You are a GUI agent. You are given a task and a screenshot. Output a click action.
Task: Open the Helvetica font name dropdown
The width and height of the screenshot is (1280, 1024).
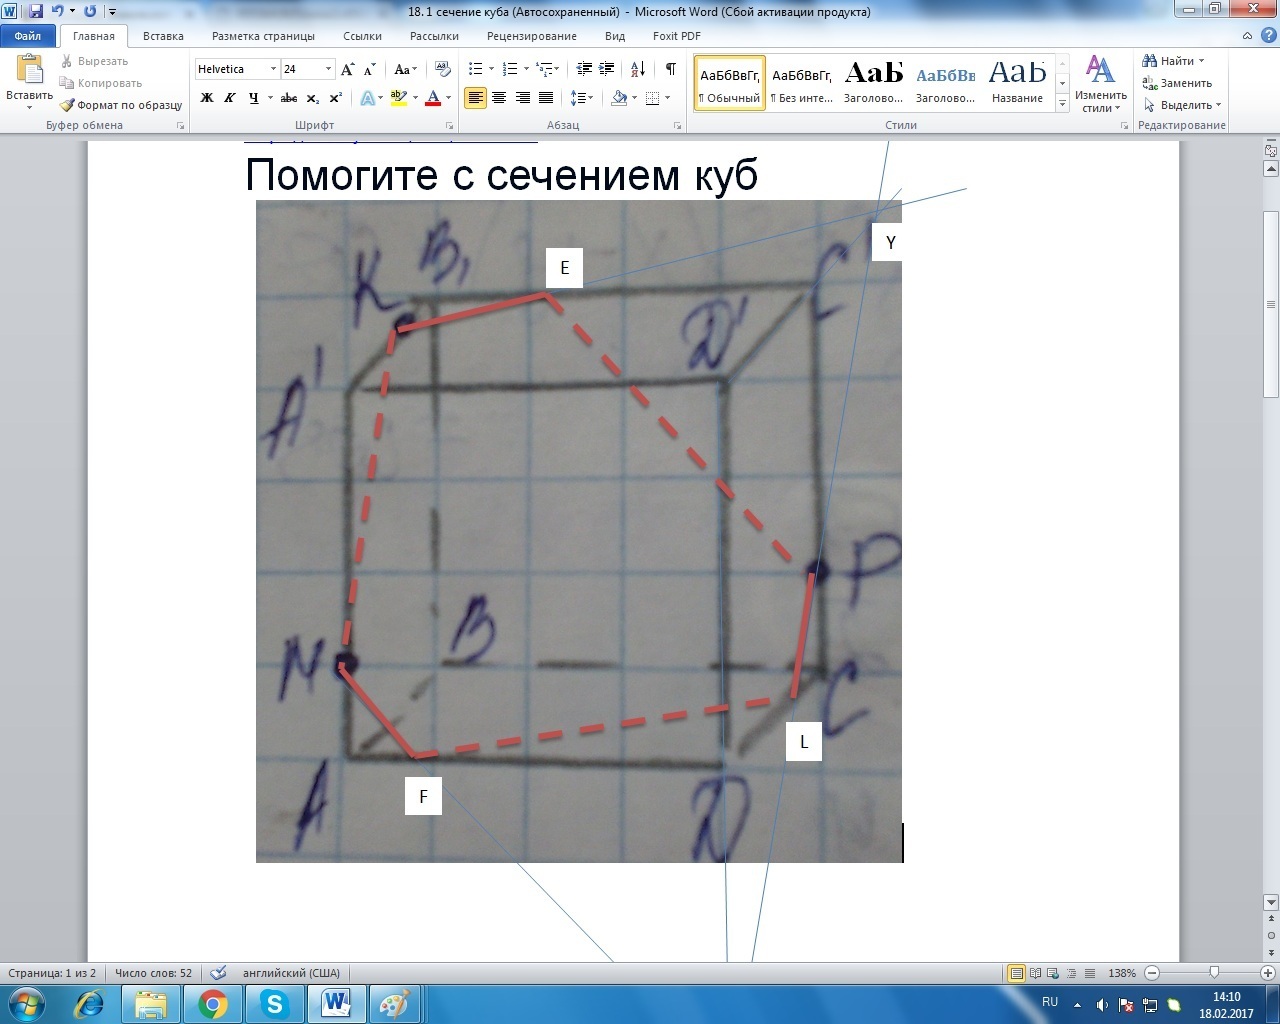273,69
